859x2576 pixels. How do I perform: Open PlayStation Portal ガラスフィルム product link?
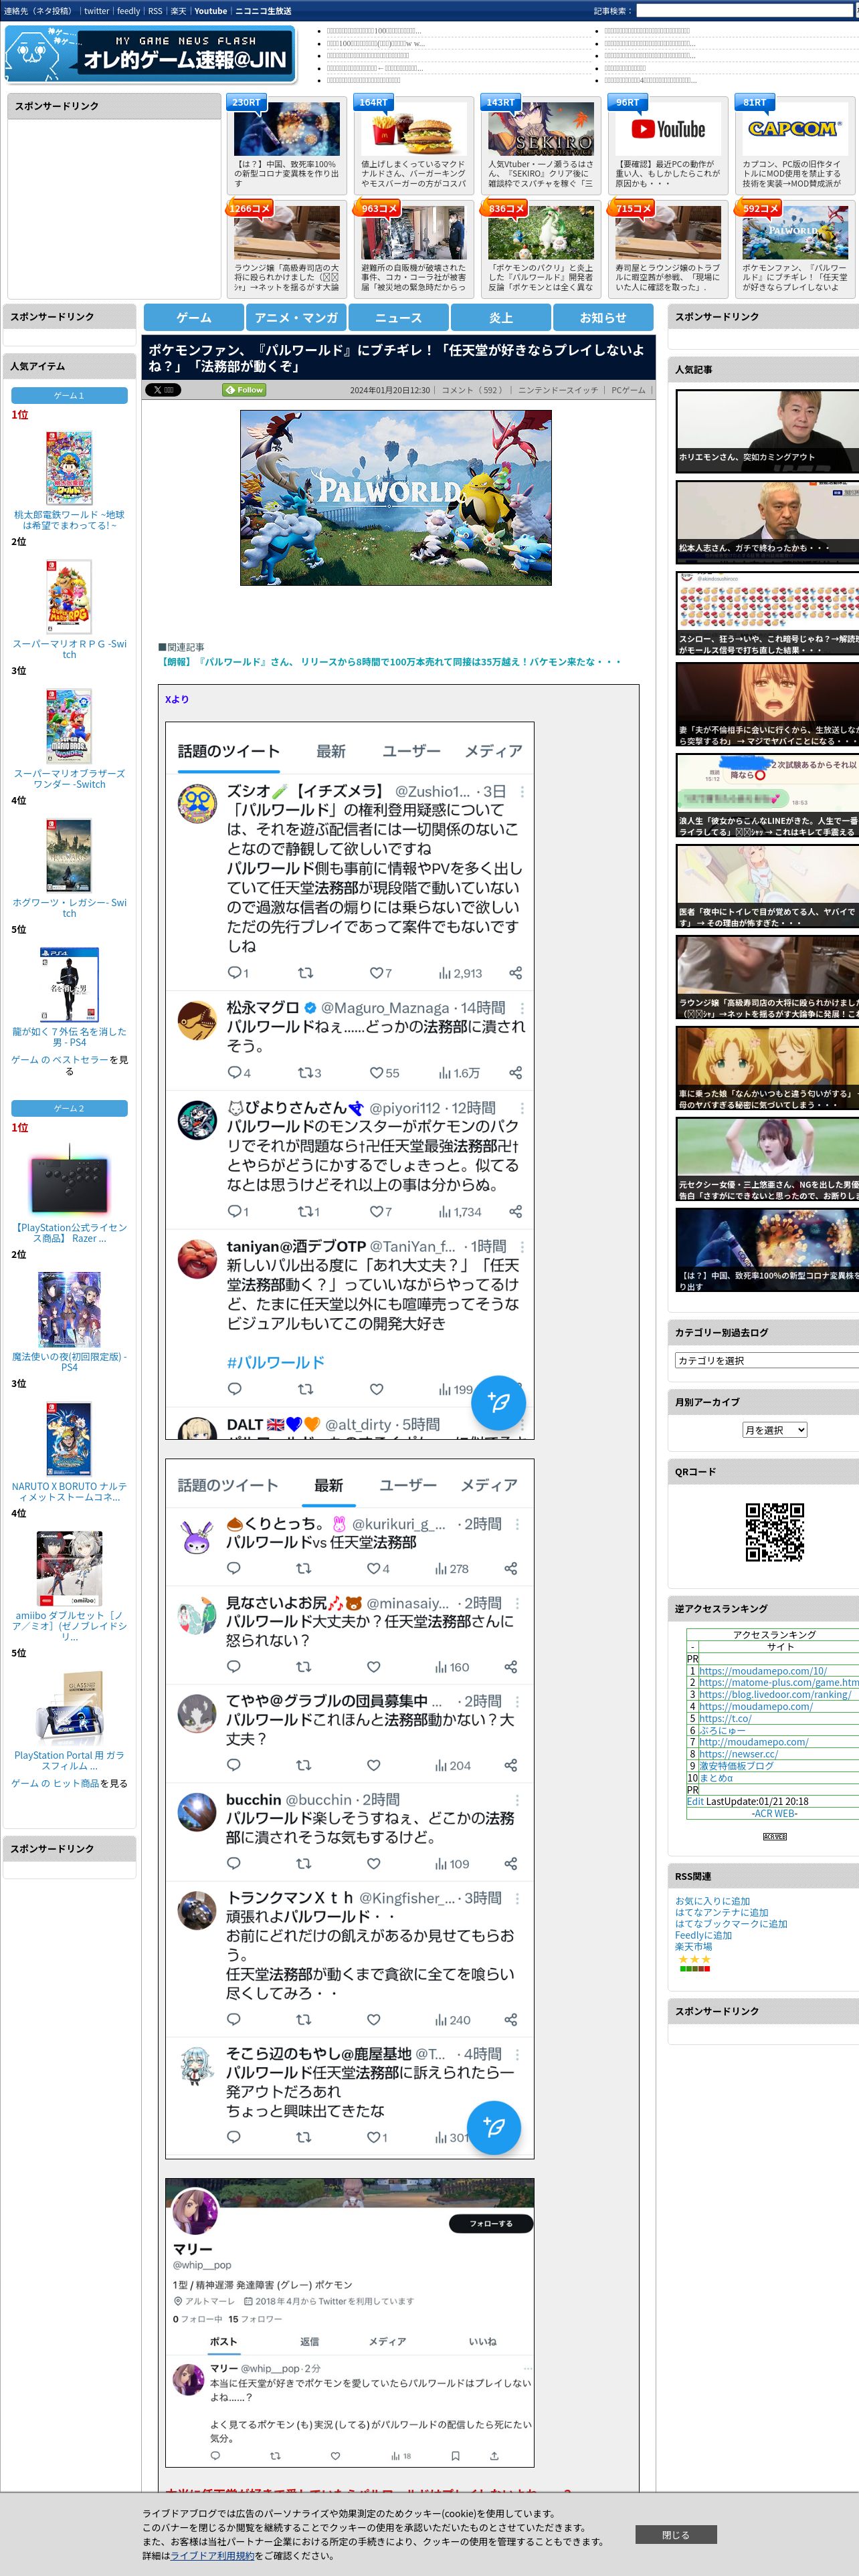coord(69,1760)
